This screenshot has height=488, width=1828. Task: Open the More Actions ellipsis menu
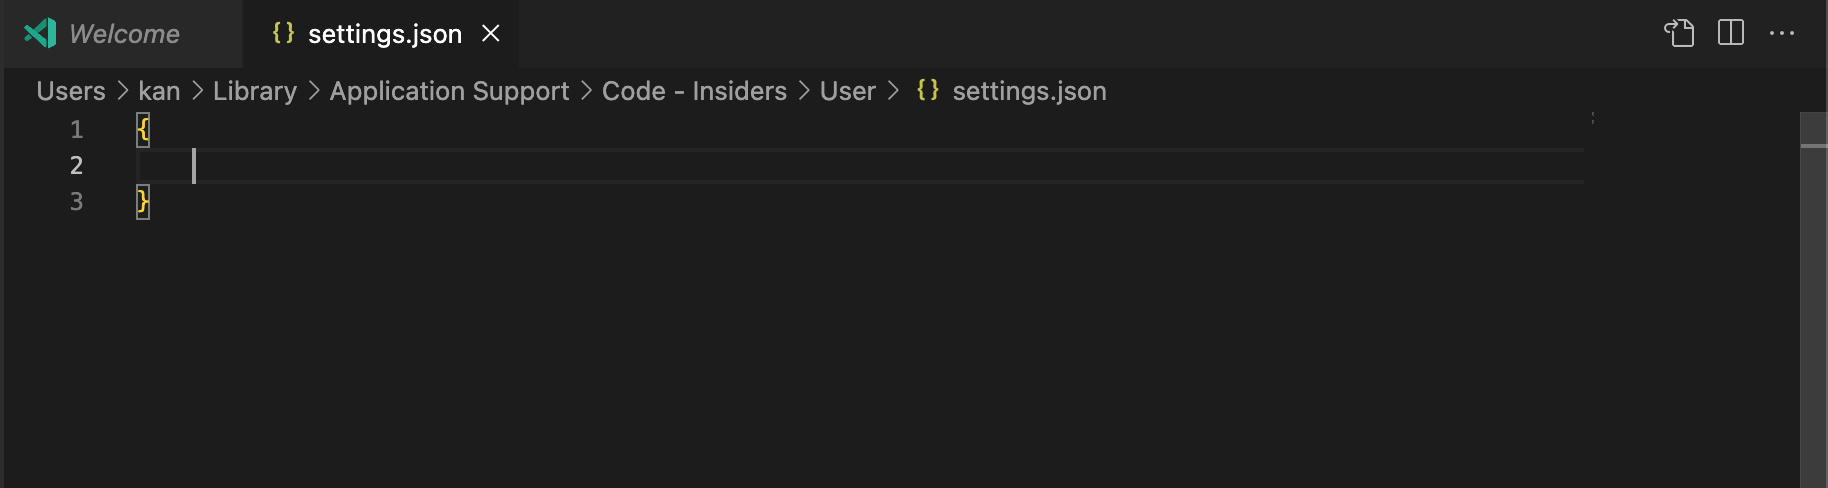[1782, 33]
